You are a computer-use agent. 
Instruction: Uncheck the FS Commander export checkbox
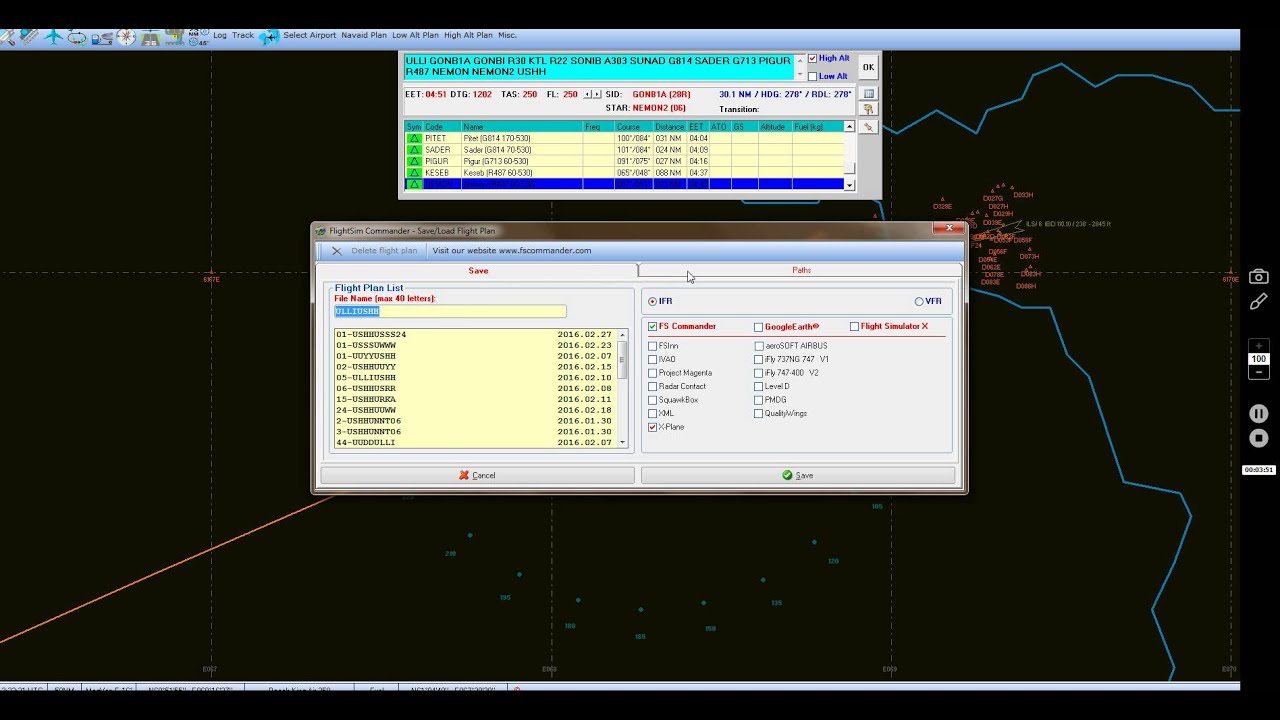point(653,327)
